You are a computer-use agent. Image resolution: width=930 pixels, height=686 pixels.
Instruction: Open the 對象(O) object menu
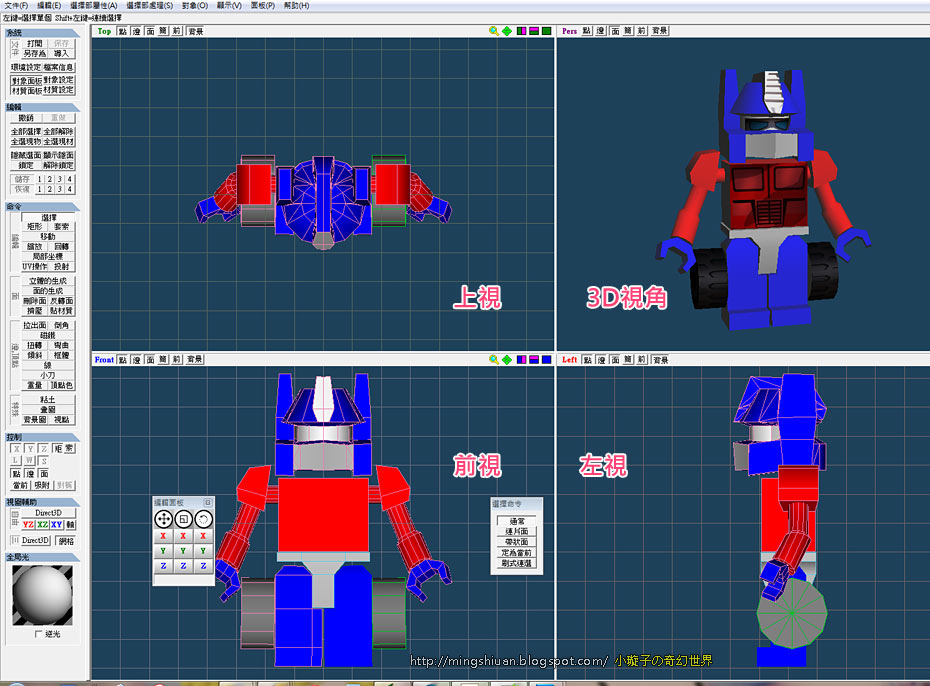point(195,5)
